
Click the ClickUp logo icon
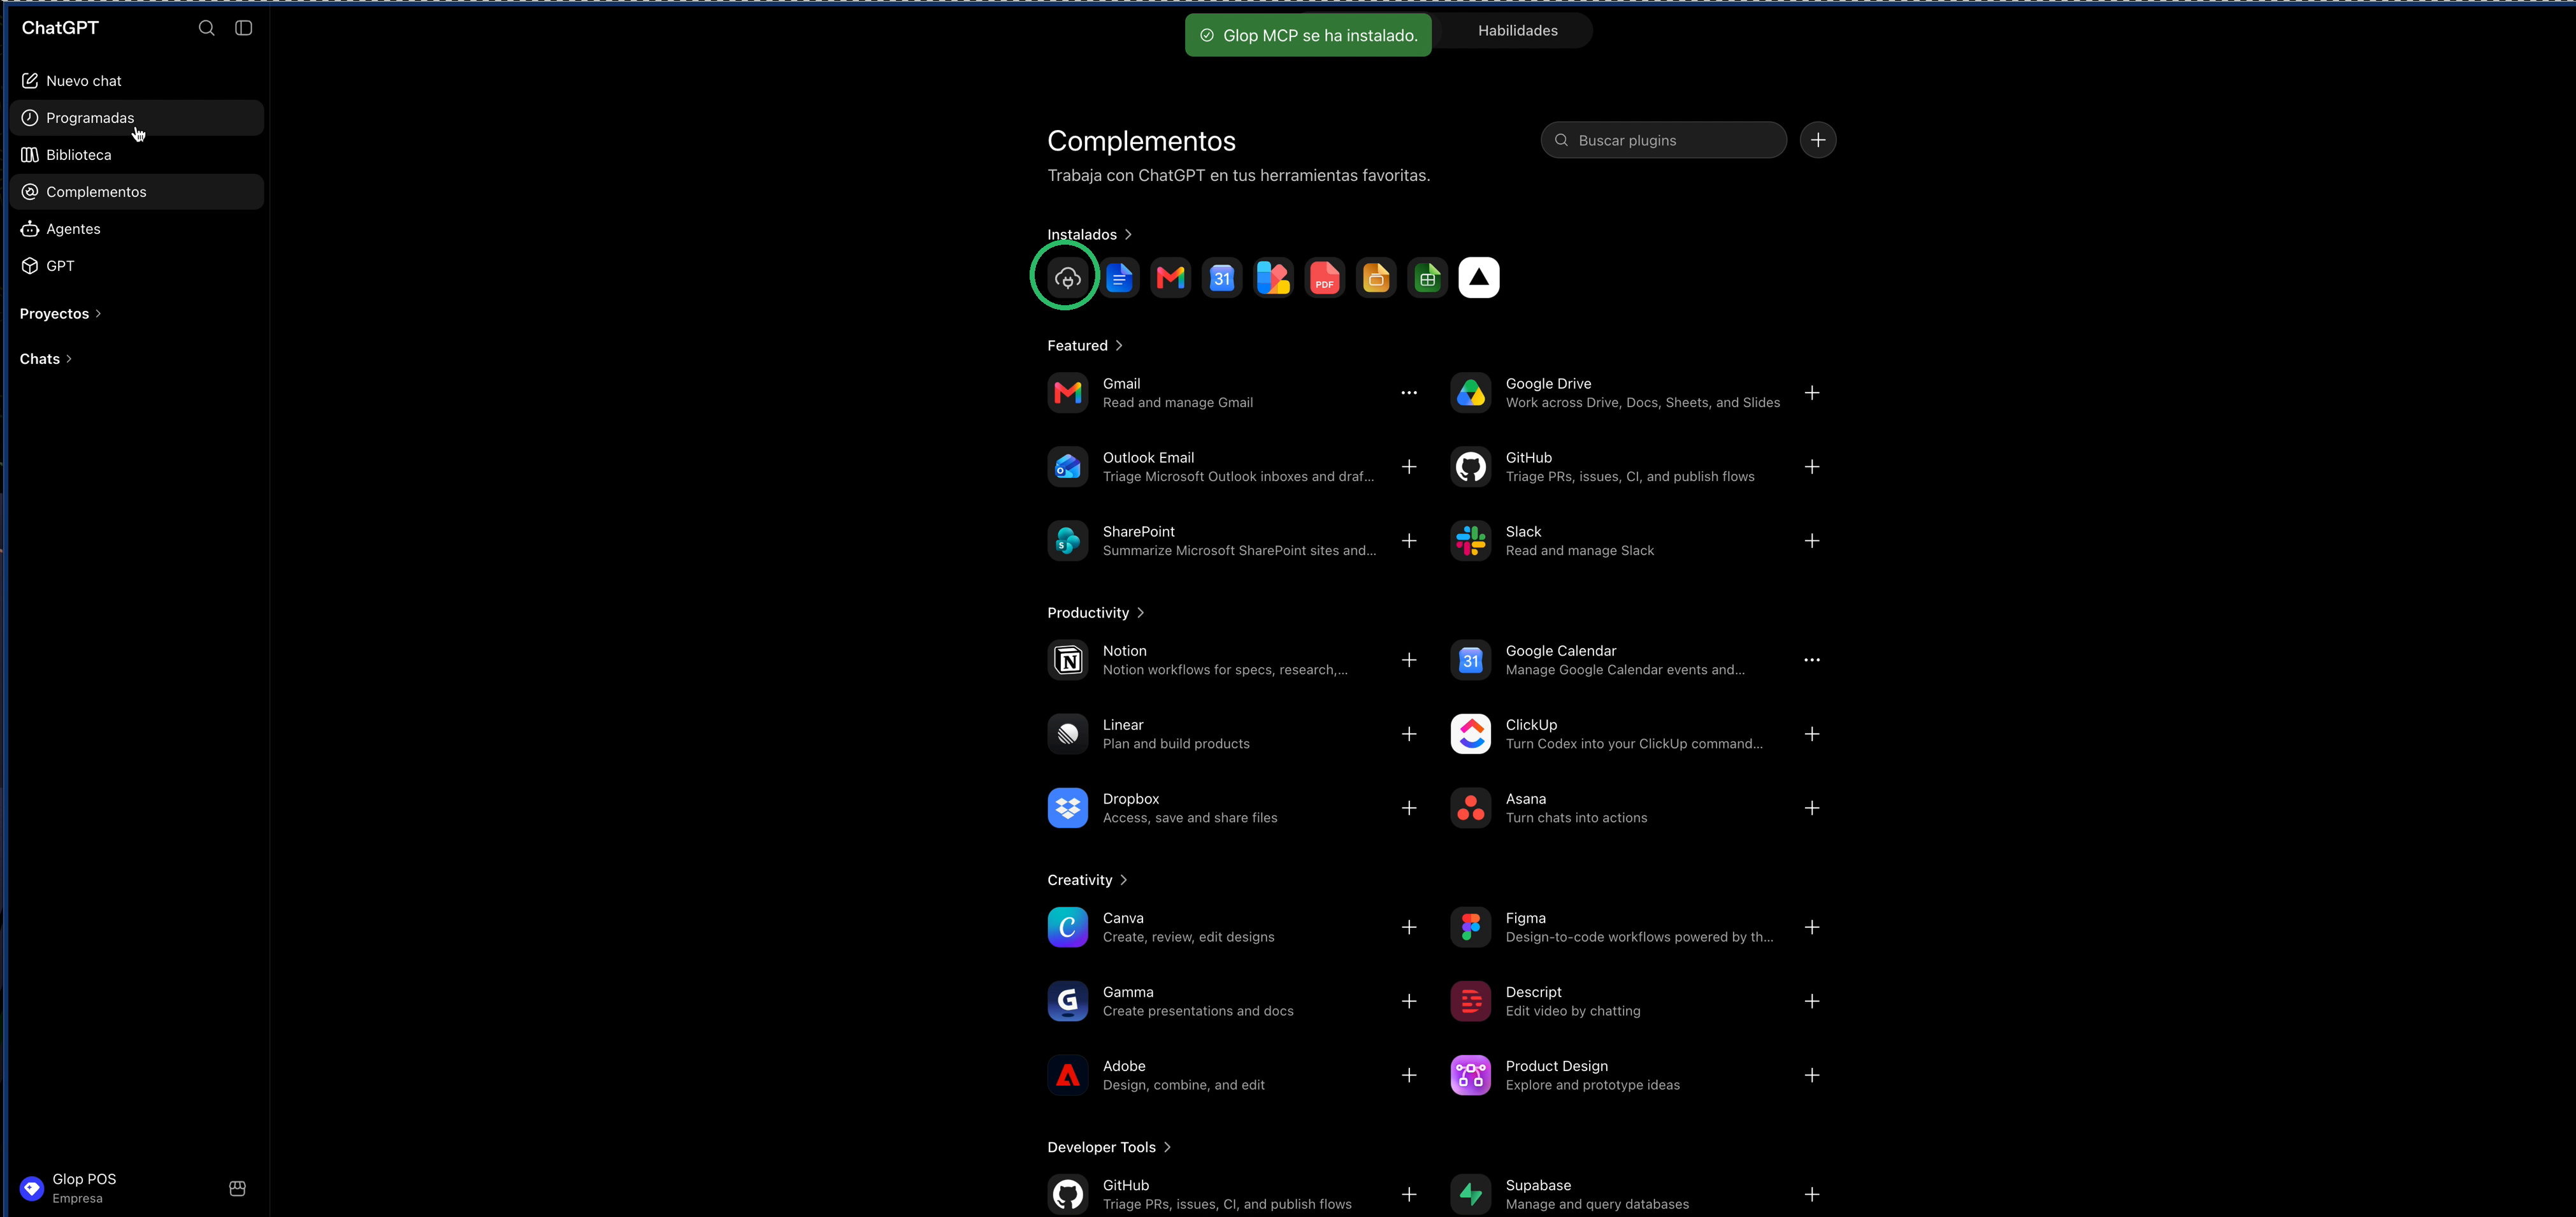[1470, 734]
